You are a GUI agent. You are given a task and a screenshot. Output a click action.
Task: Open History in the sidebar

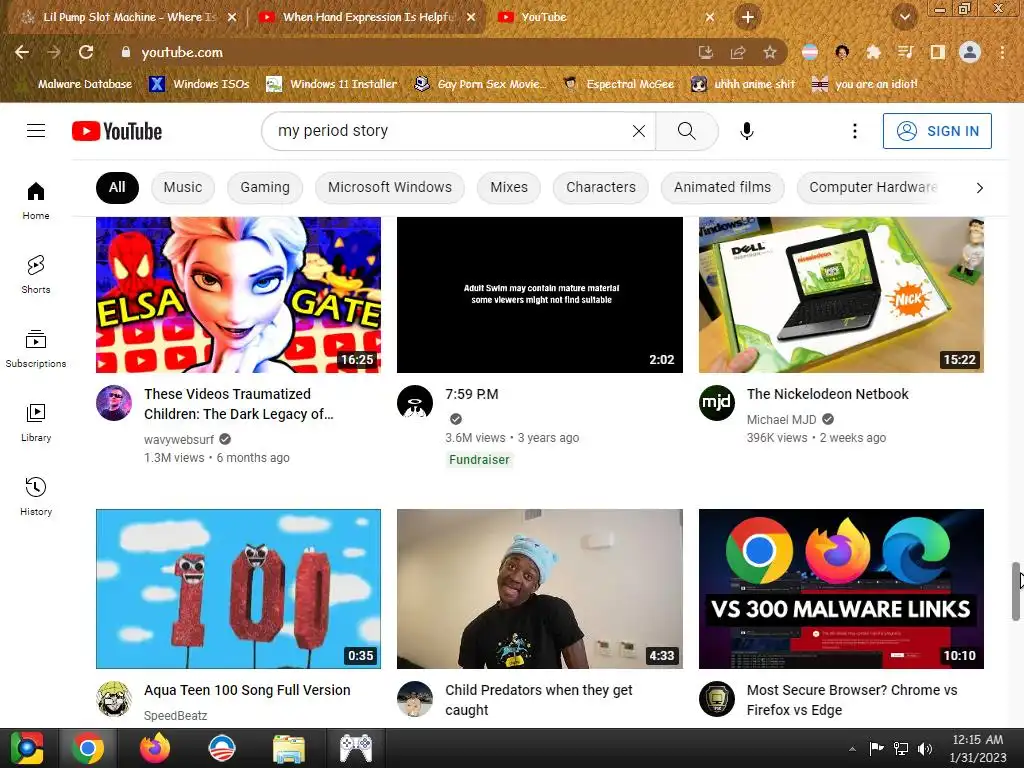point(36,496)
